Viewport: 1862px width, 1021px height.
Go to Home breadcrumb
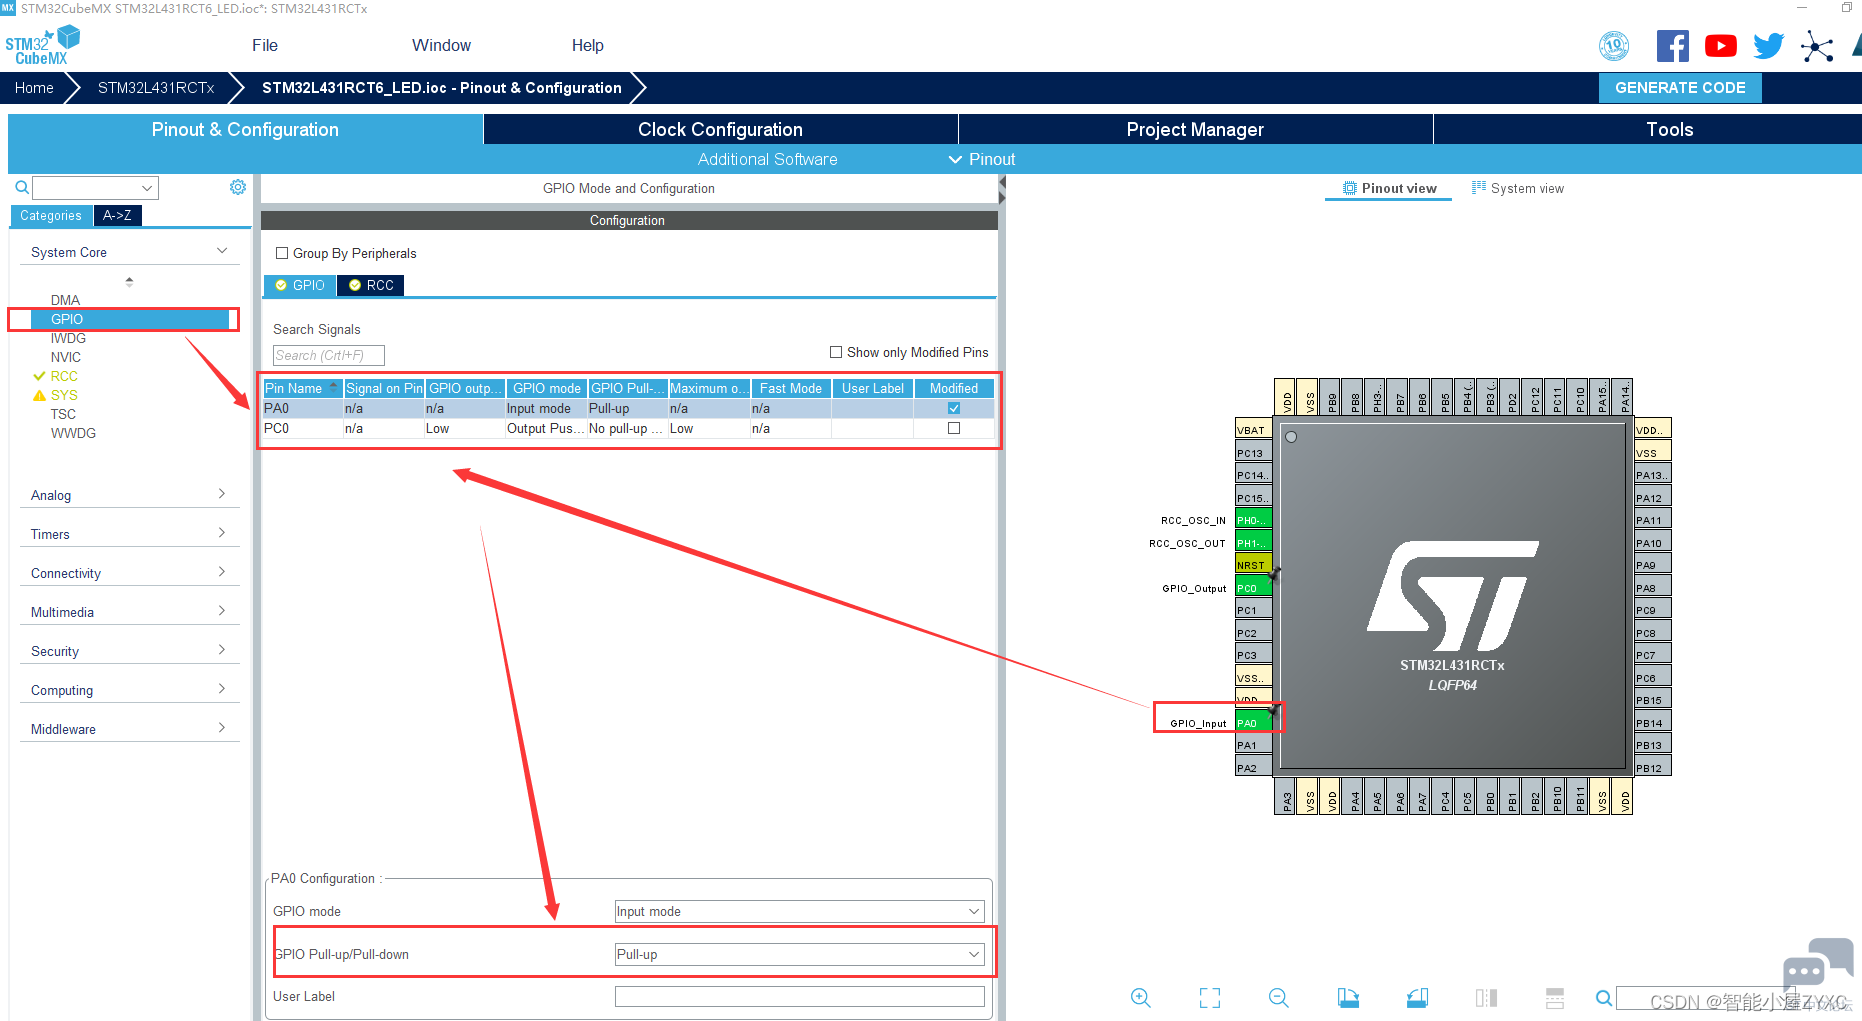point(34,88)
